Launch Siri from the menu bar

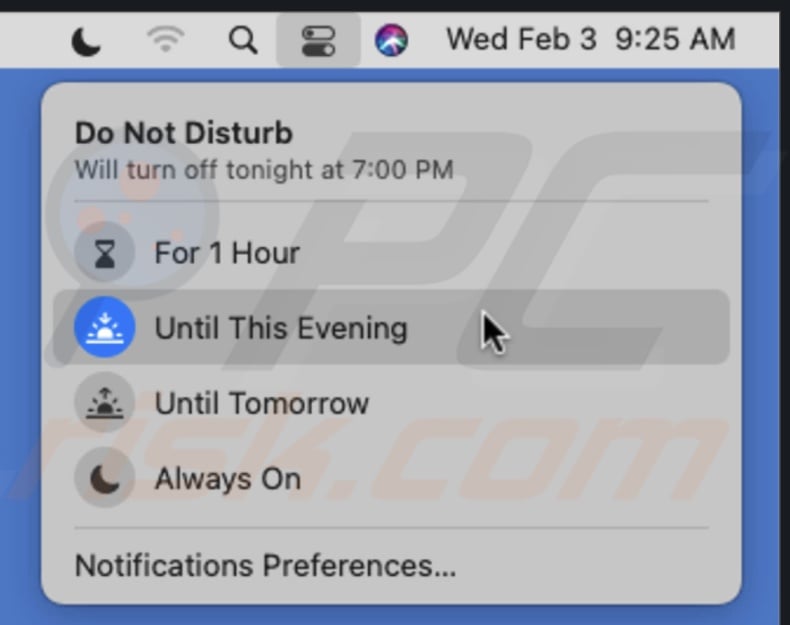click(x=391, y=40)
